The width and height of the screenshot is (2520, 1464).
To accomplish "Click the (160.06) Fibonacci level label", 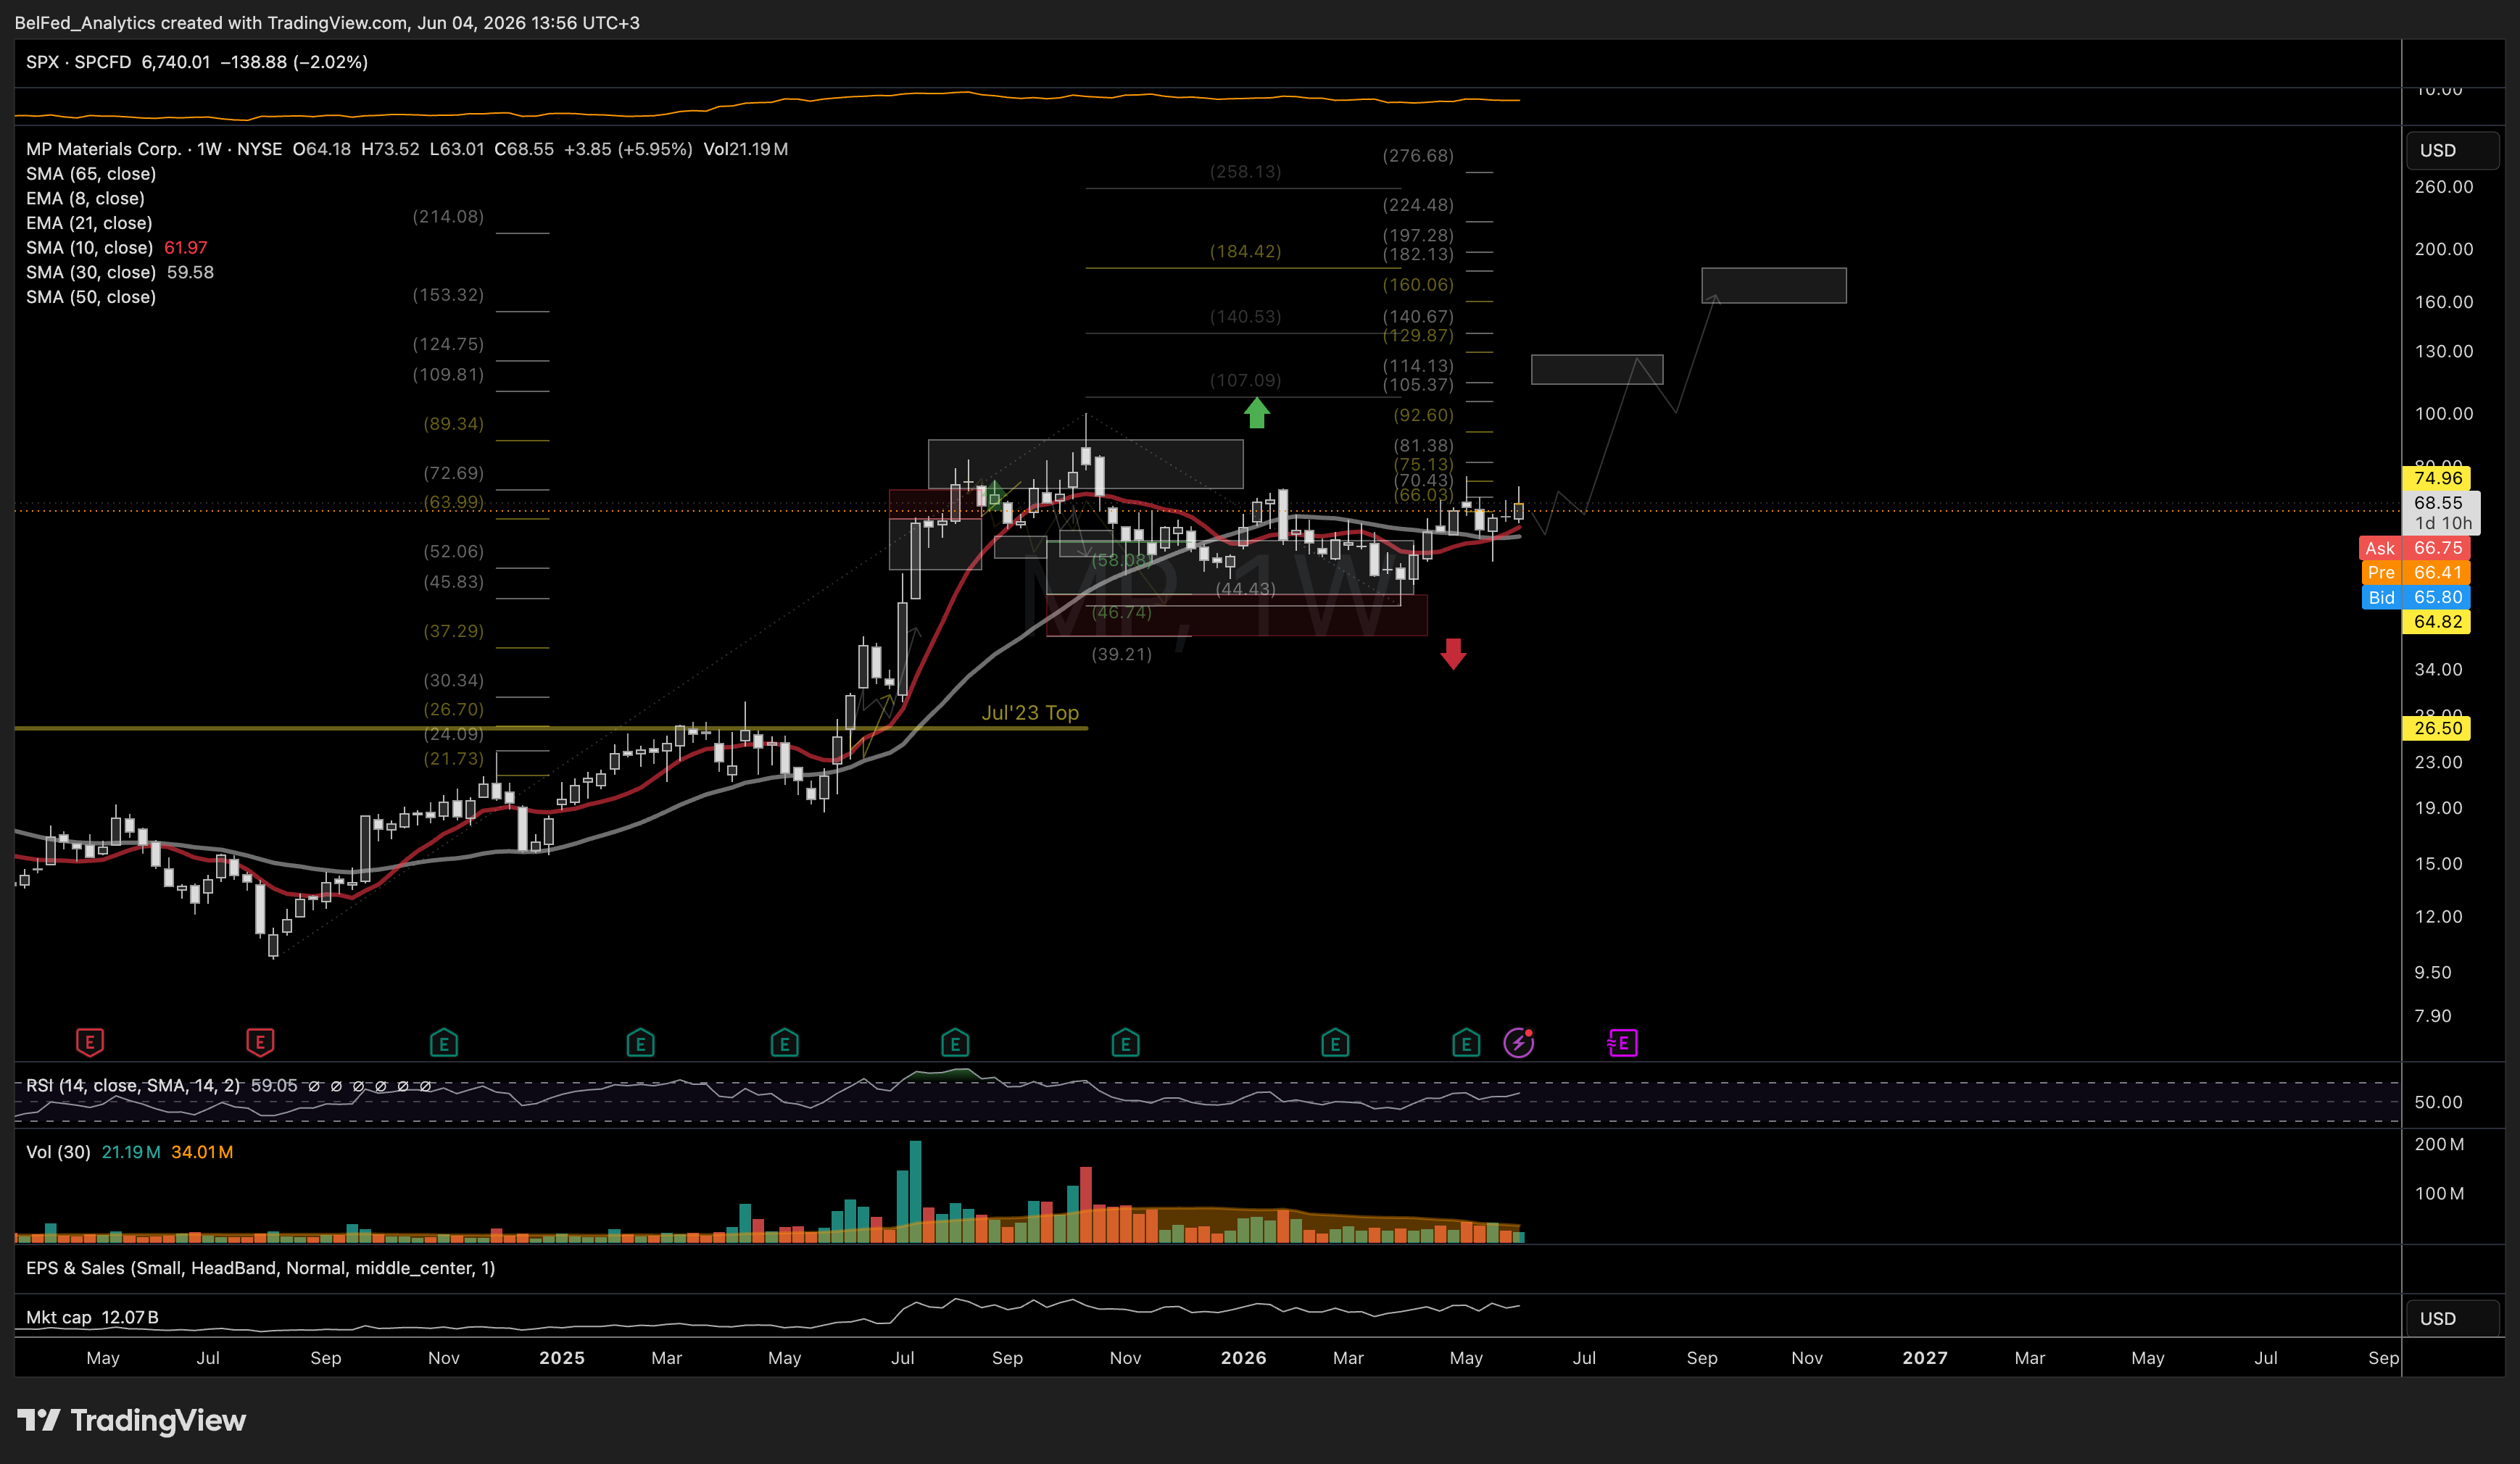I will 1418,285.
